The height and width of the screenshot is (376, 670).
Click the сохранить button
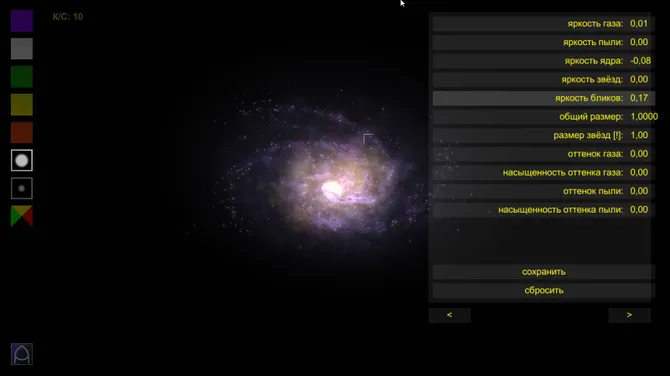544,272
